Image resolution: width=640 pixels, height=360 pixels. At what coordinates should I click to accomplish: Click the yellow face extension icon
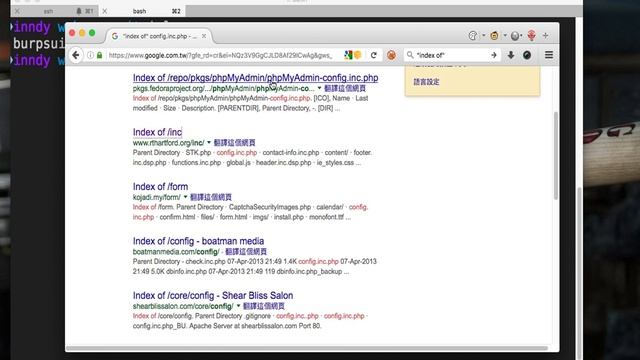(x=494, y=36)
